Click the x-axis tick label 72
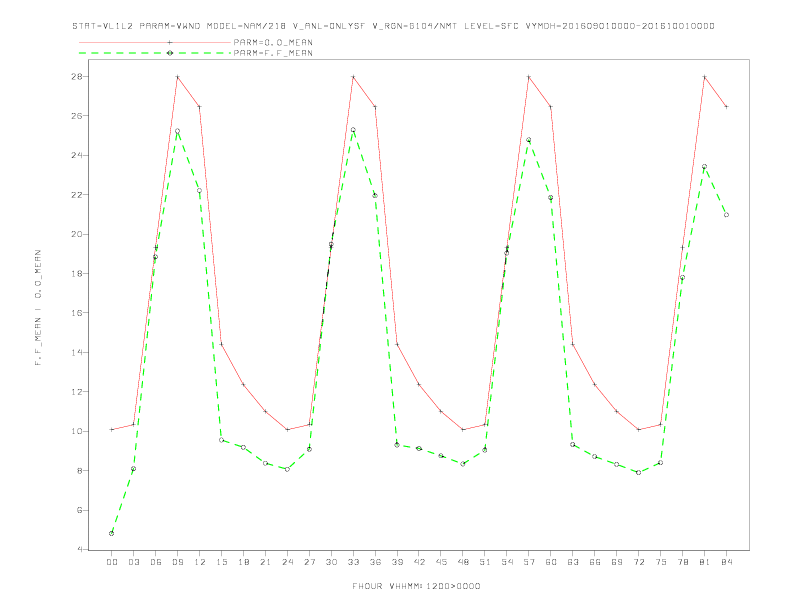The height and width of the screenshot is (612, 792). (x=638, y=562)
